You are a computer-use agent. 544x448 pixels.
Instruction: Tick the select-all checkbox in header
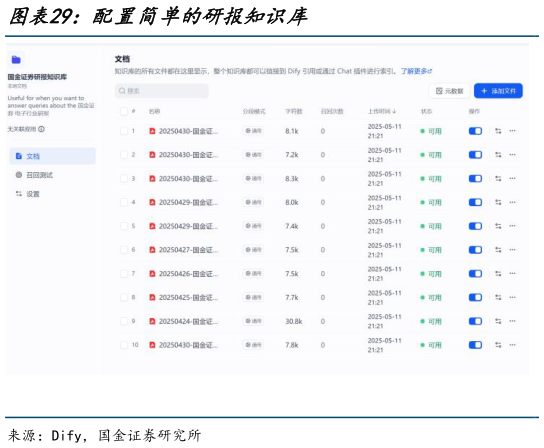[124, 111]
